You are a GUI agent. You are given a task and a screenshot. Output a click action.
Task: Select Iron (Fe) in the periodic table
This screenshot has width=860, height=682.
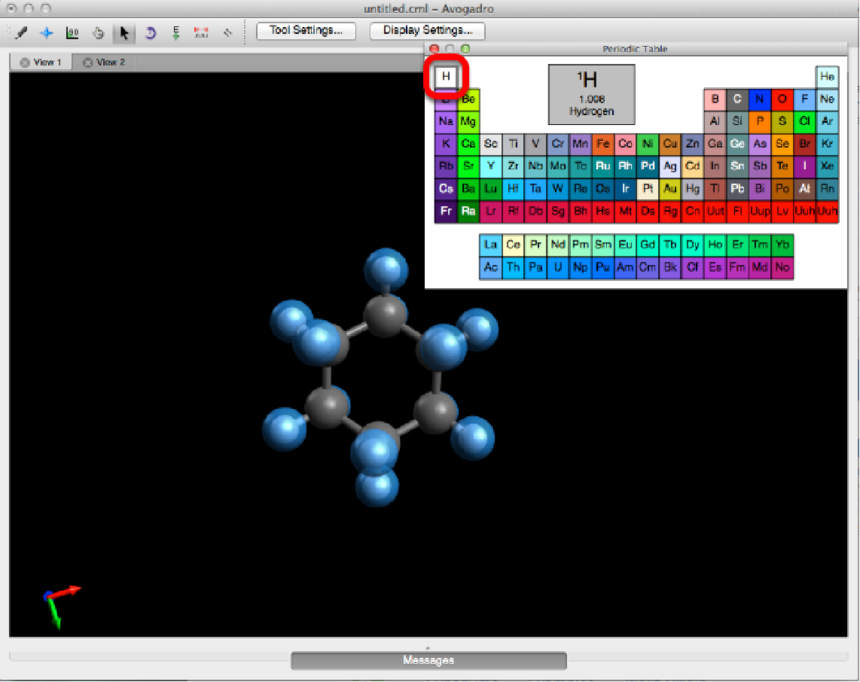603,143
